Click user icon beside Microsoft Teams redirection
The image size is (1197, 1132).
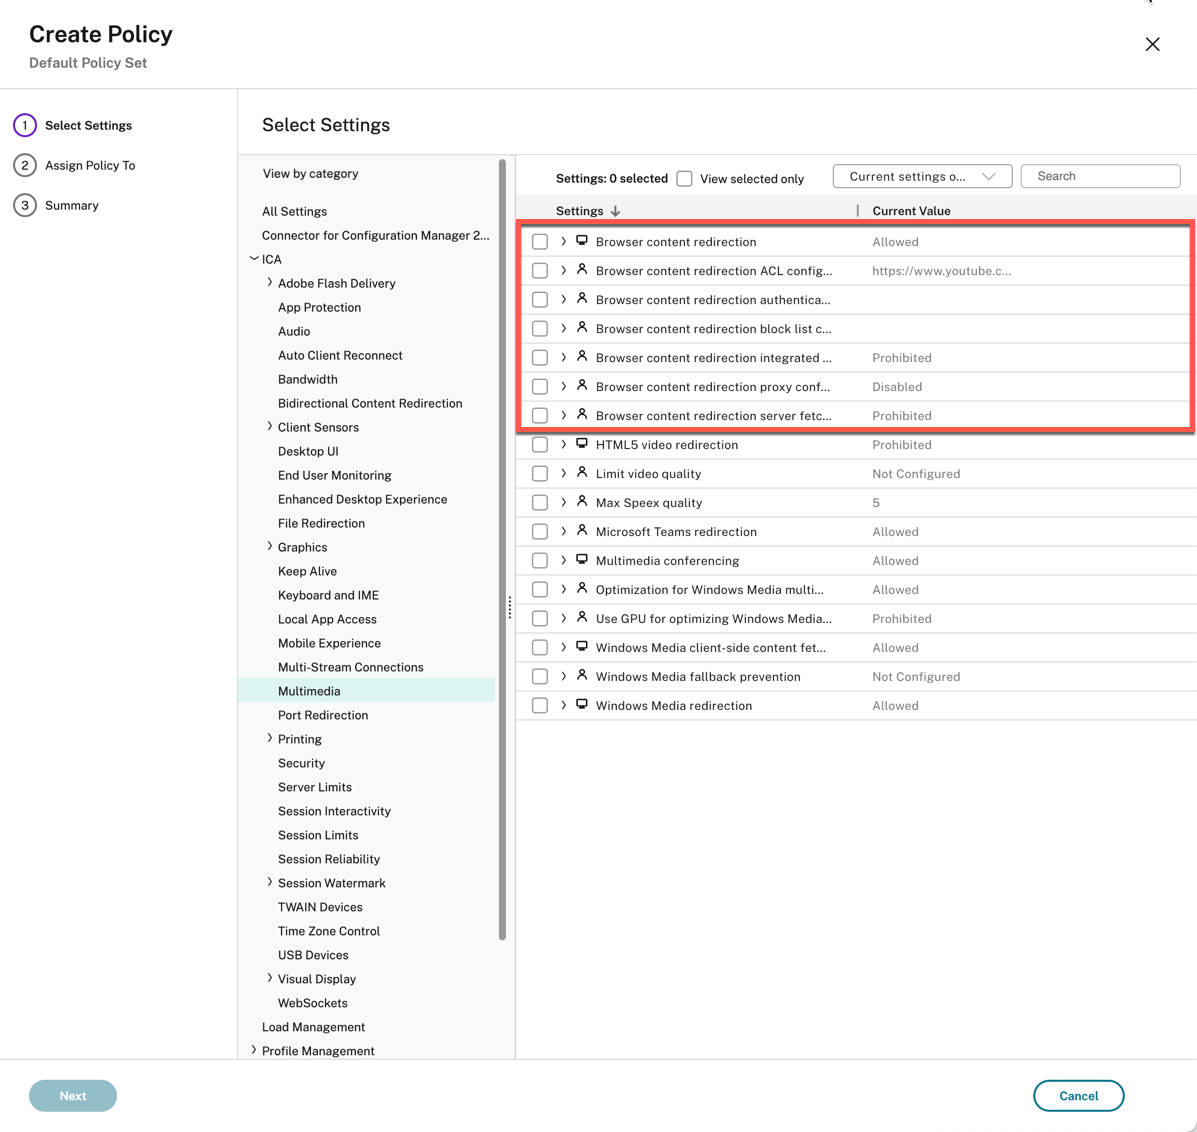pos(582,531)
